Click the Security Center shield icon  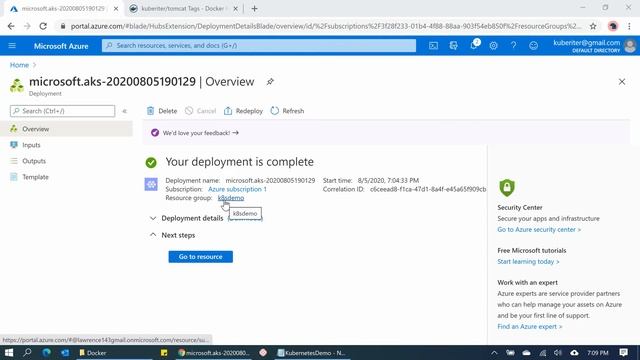[507, 188]
